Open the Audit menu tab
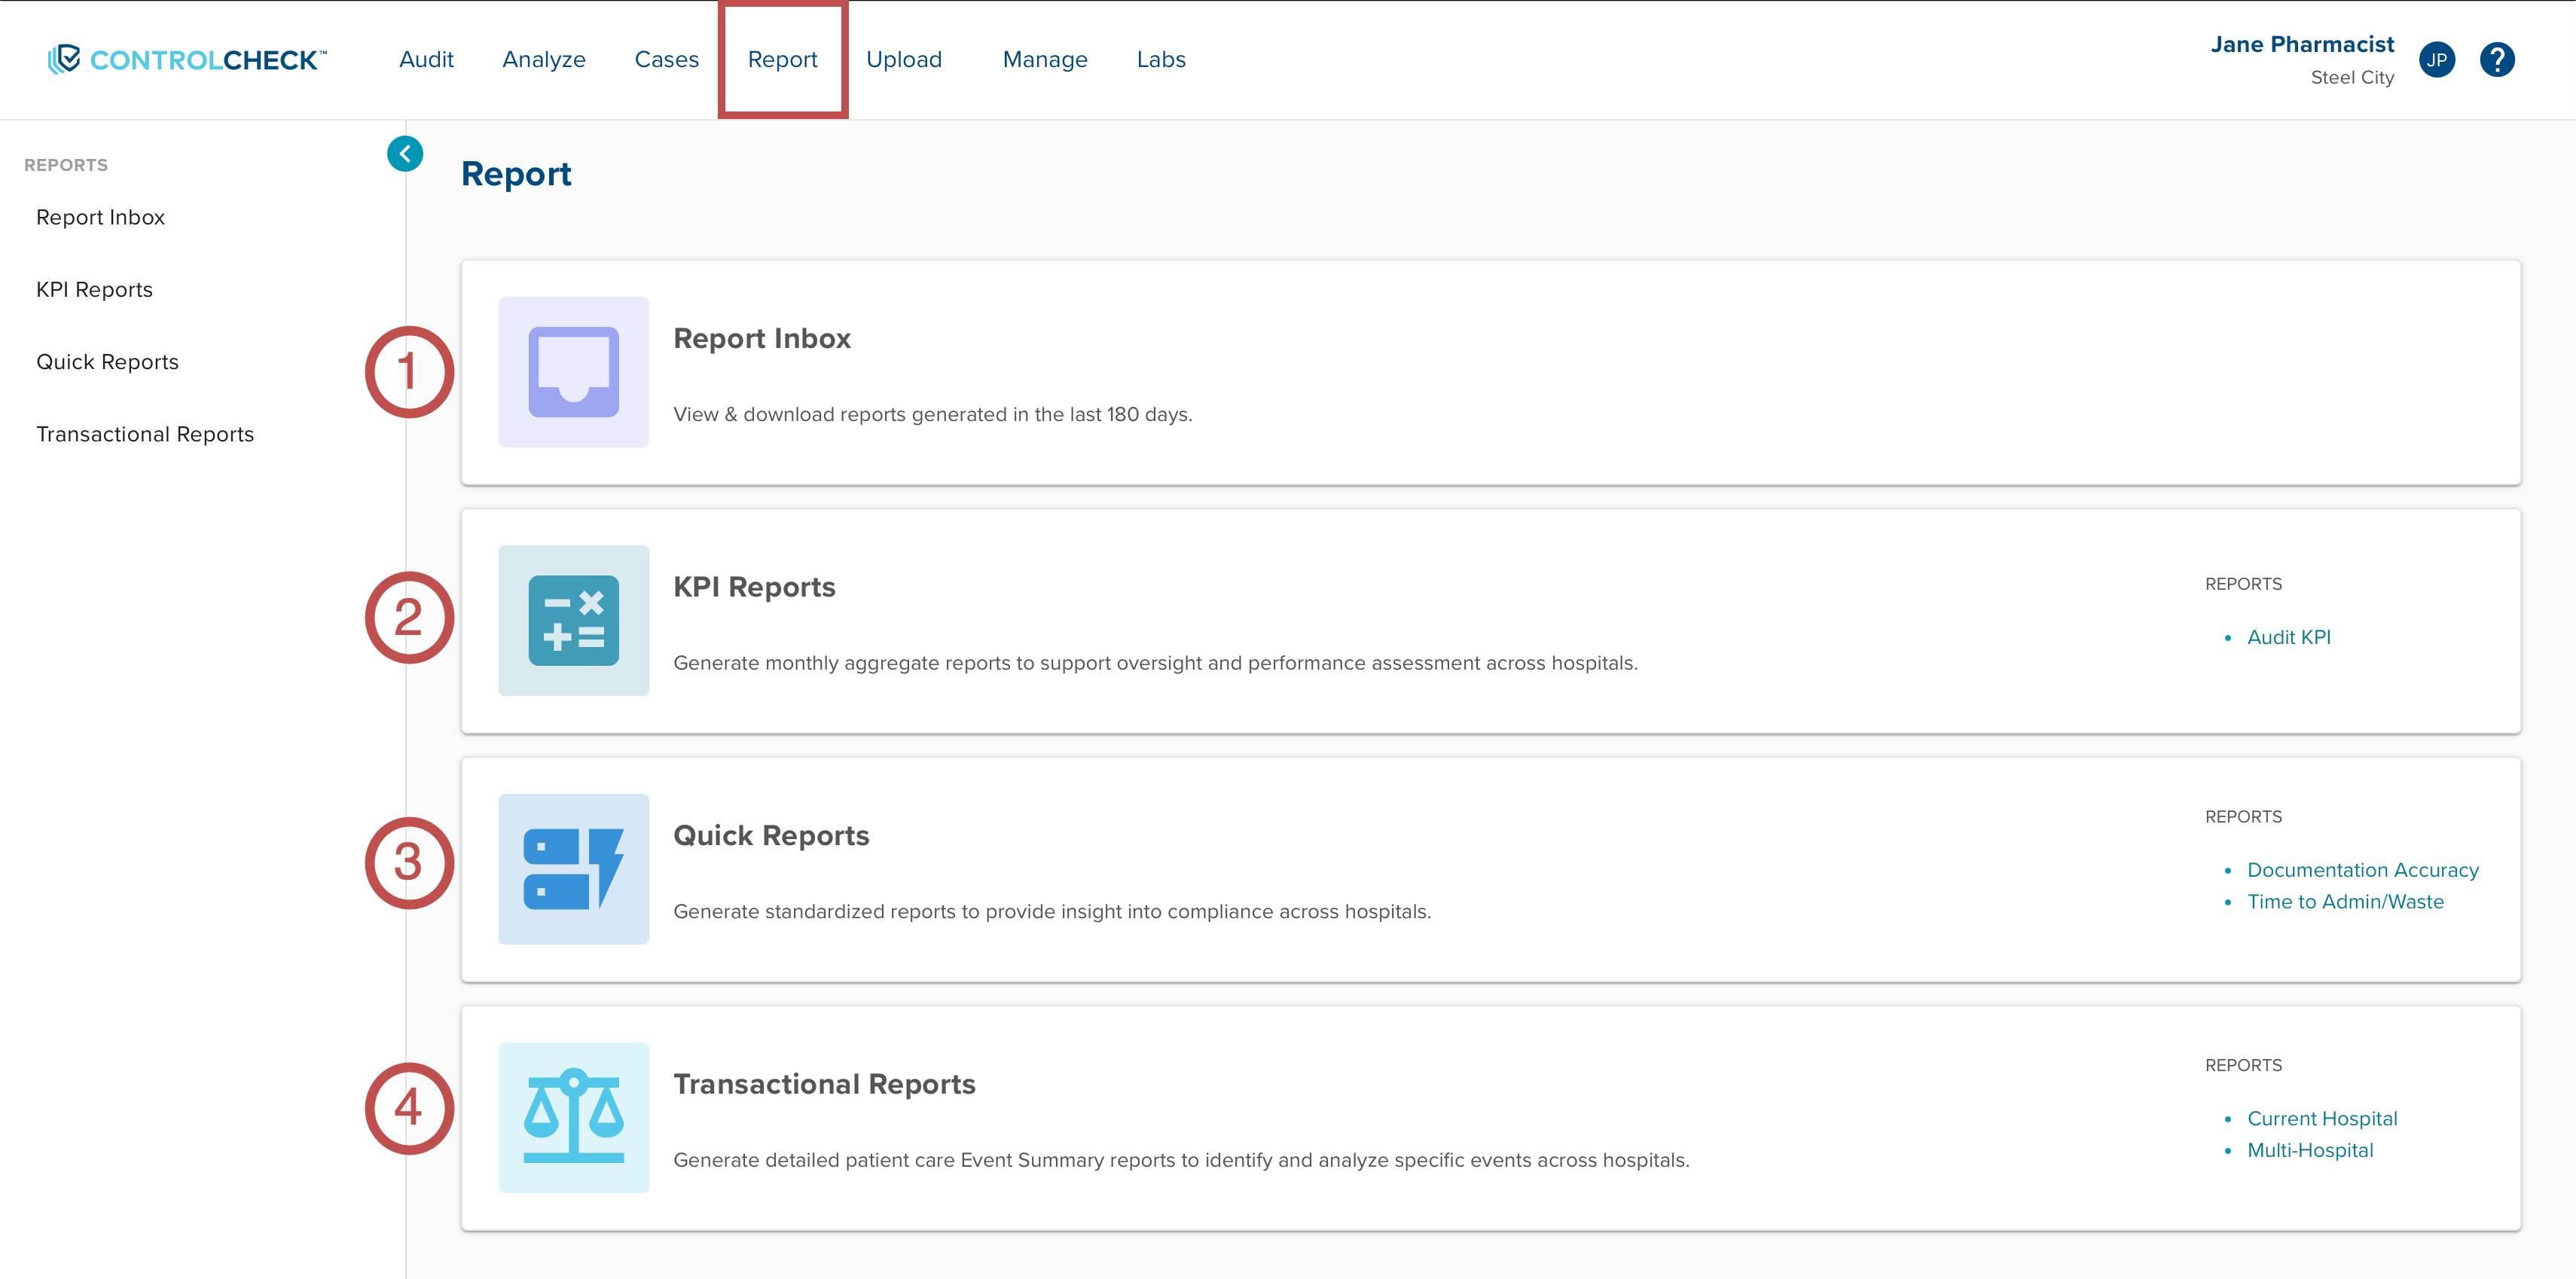 click(x=426, y=60)
